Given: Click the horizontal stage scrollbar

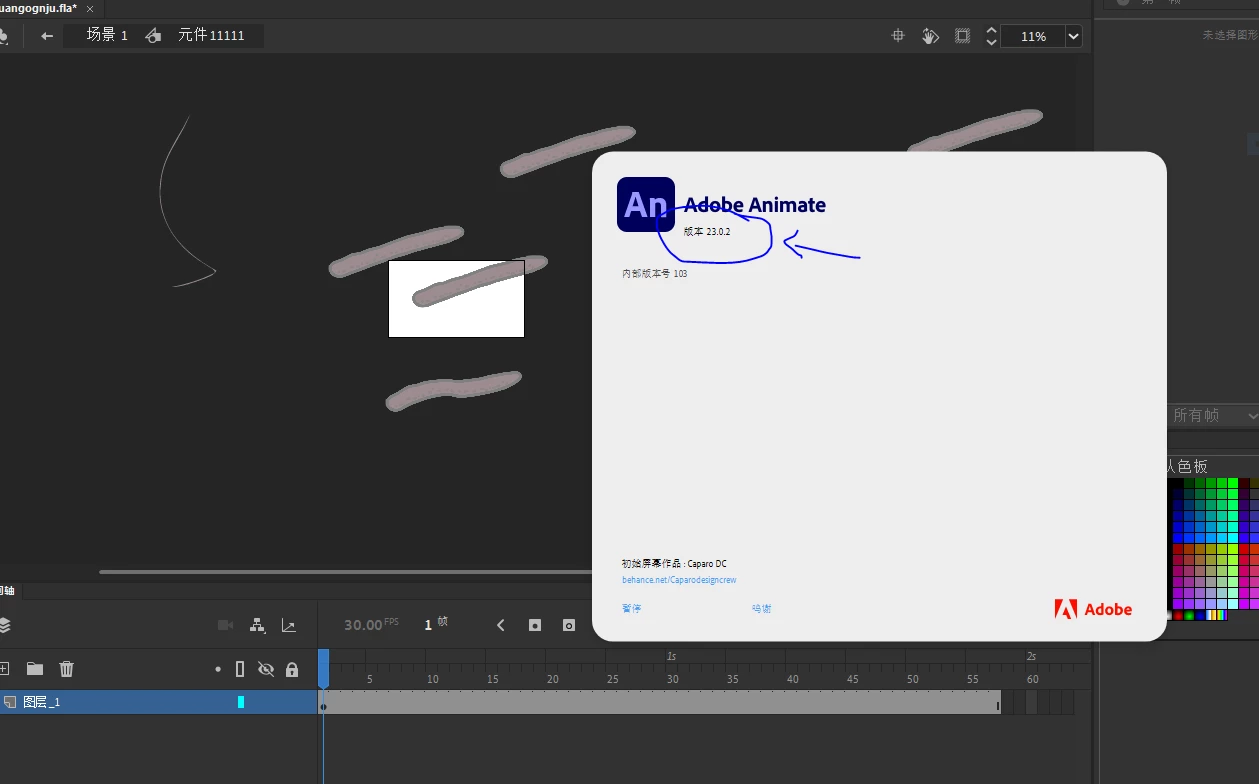Looking at the screenshot, I should pos(345,572).
